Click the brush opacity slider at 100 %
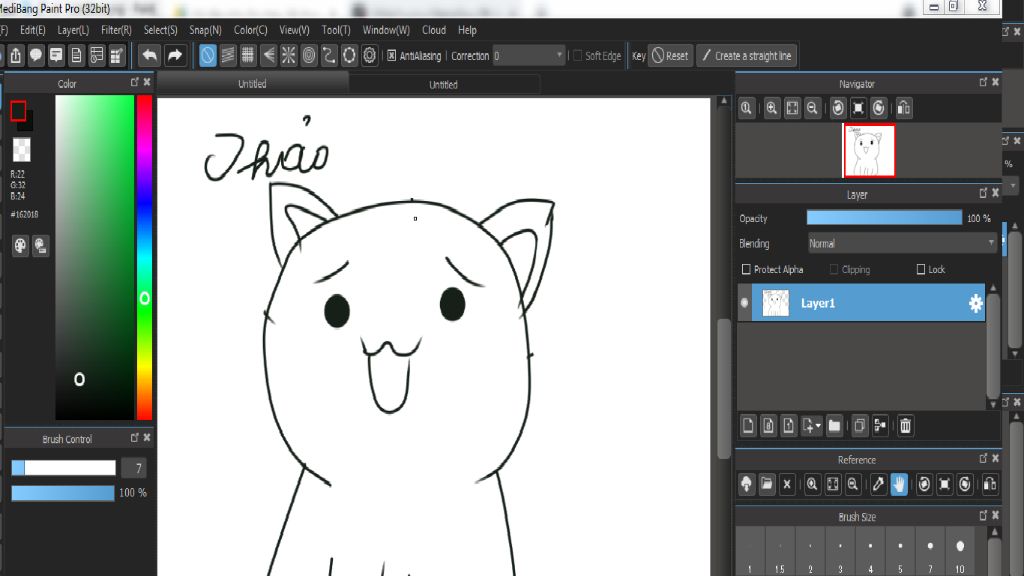This screenshot has height=576, width=1024. (x=63, y=492)
